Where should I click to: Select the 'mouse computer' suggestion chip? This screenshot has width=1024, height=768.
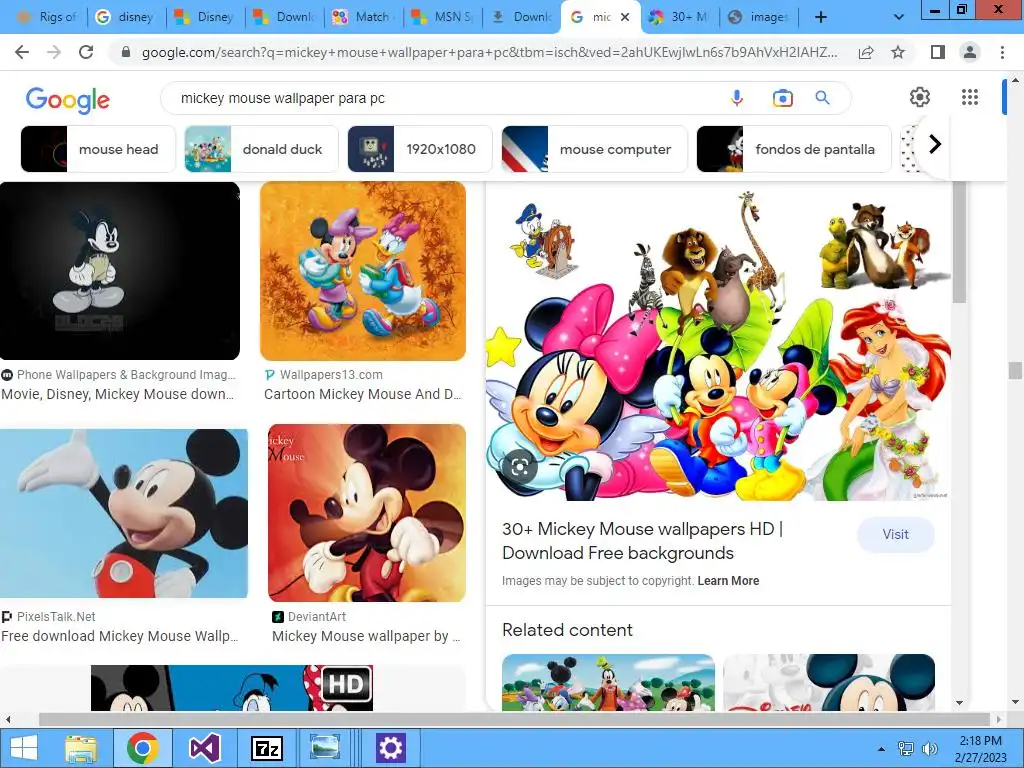594,149
